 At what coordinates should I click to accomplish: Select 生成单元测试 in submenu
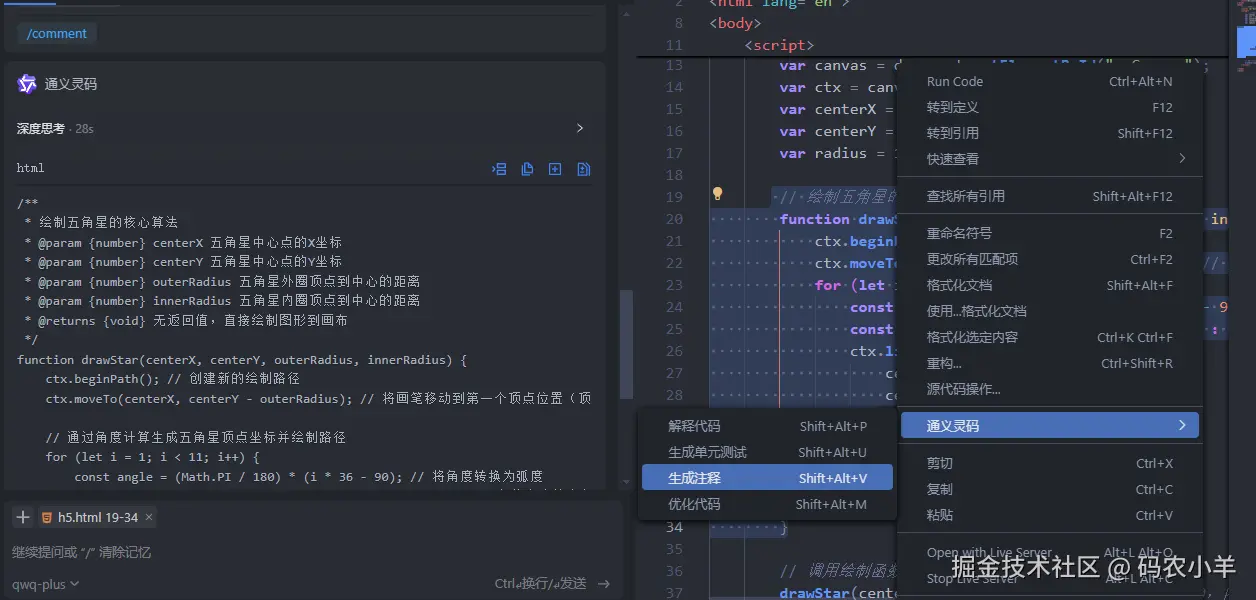click(767, 452)
